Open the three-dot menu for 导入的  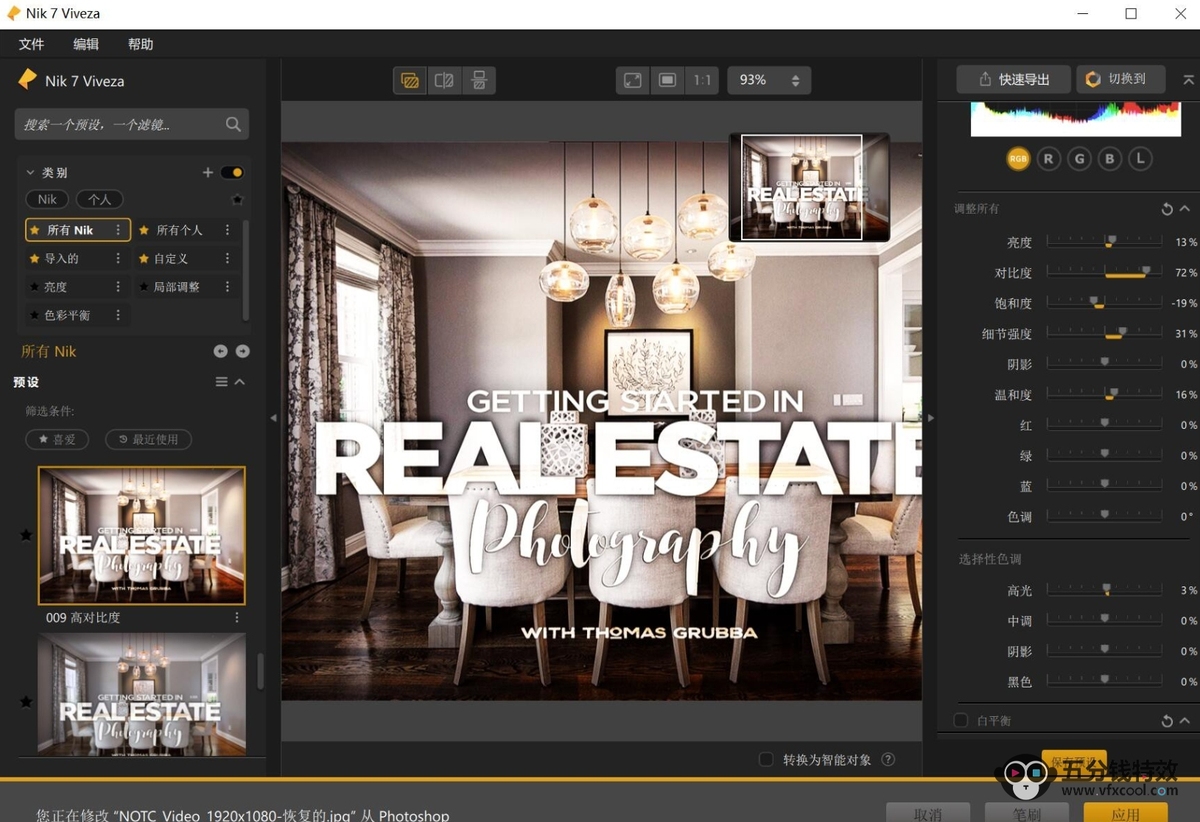[118, 258]
